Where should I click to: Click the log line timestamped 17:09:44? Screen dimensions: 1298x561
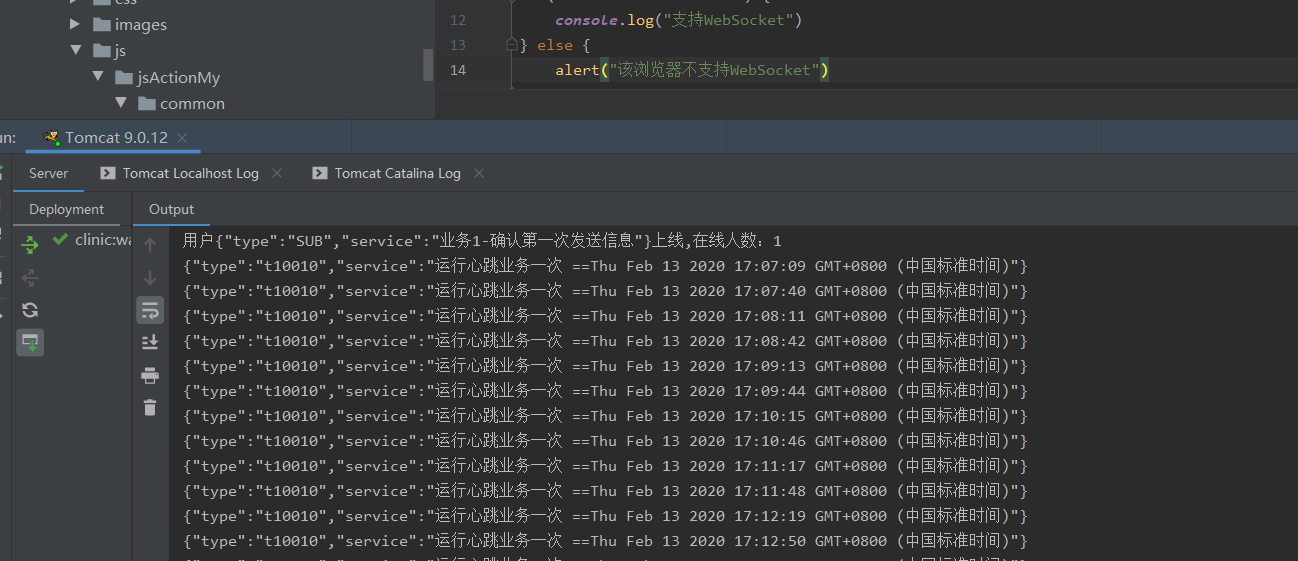[605, 391]
